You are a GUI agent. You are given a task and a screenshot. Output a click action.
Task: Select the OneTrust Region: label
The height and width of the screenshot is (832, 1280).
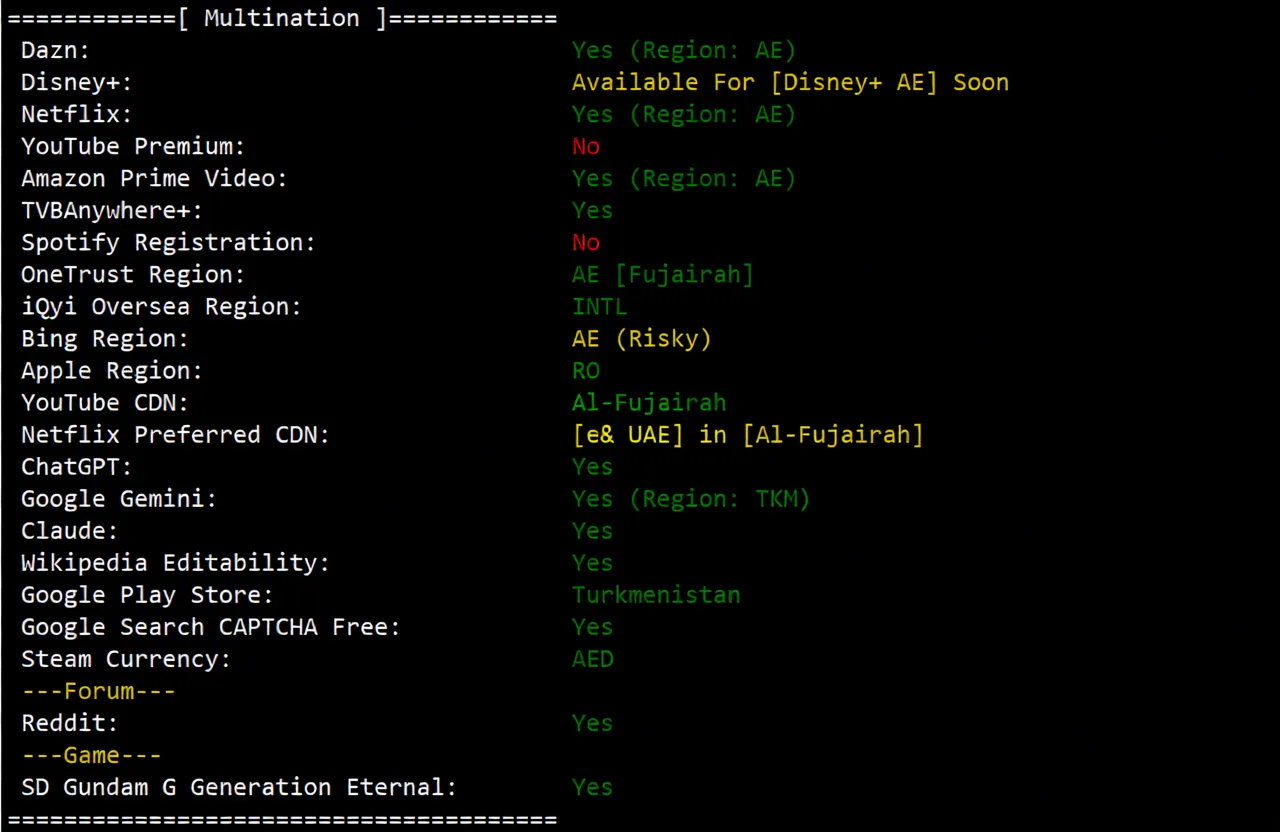coord(133,274)
